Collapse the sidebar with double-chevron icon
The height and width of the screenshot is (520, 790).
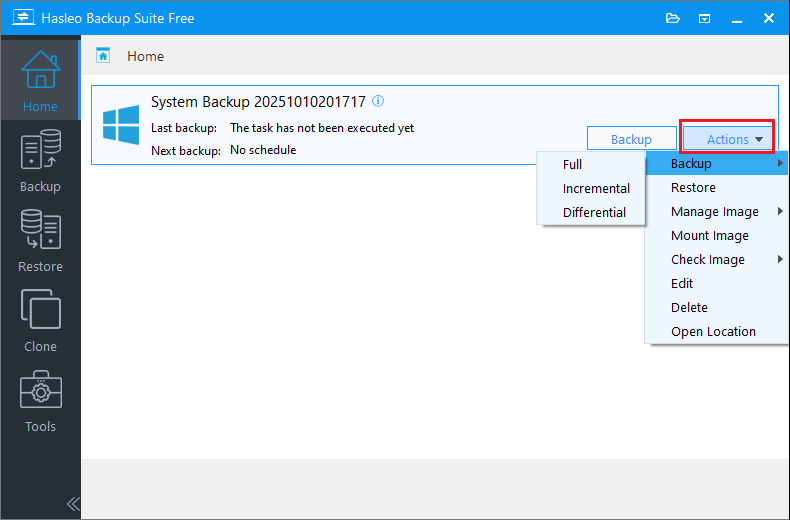point(73,503)
